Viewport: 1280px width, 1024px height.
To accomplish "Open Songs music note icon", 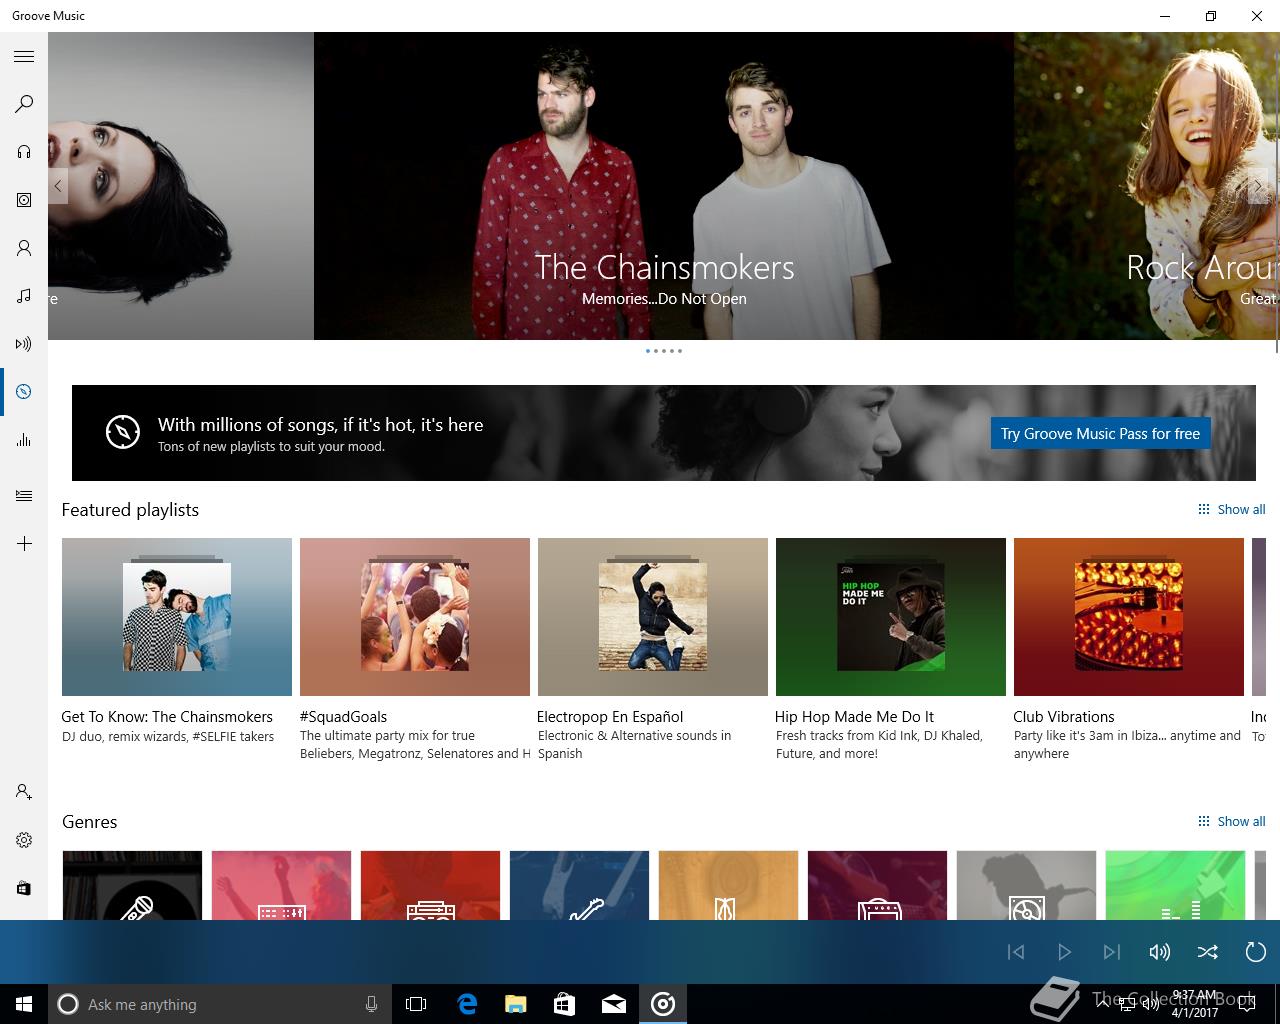I will point(24,296).
